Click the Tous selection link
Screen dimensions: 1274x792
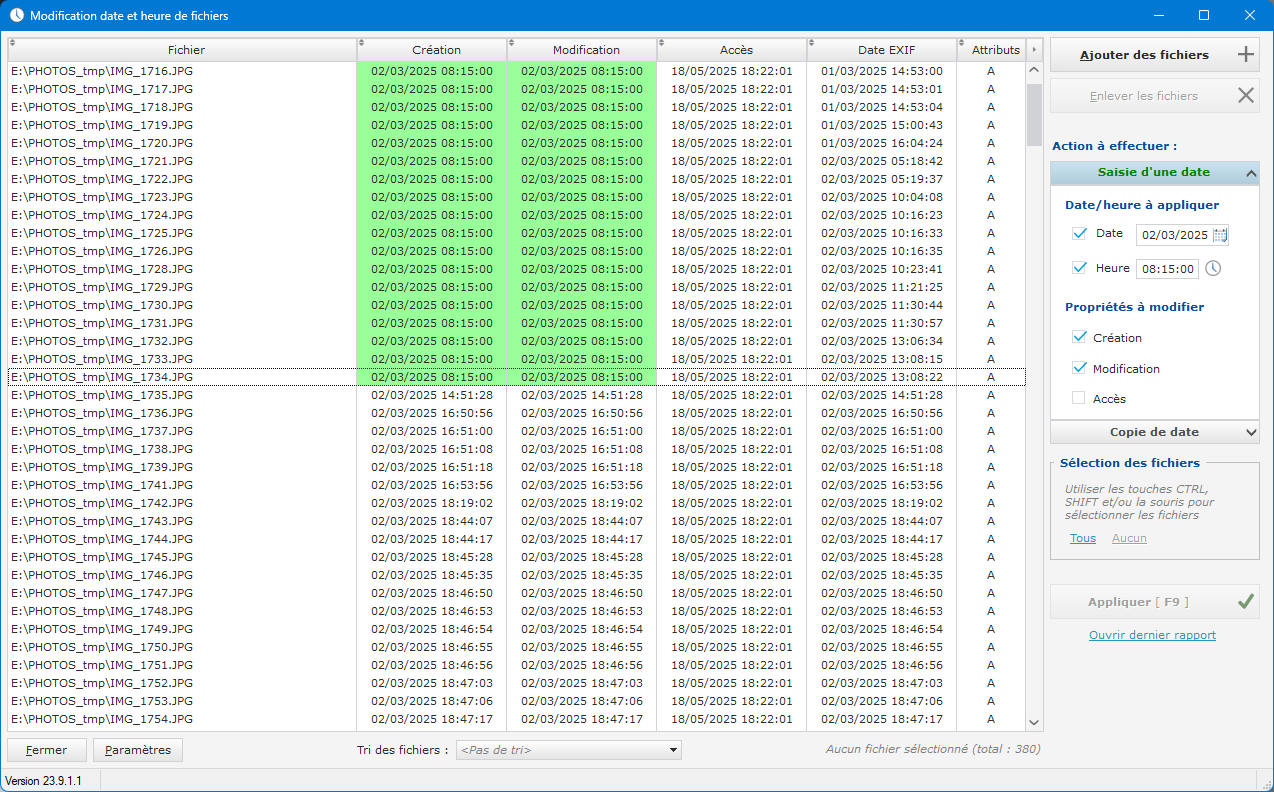click(1083, 538)
